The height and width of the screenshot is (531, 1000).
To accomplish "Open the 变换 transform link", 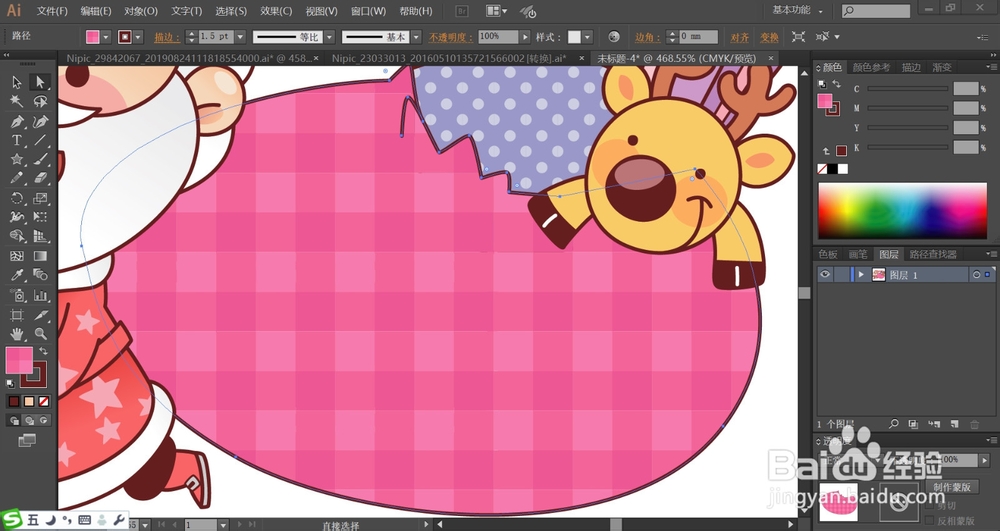I will pos(769,37).
